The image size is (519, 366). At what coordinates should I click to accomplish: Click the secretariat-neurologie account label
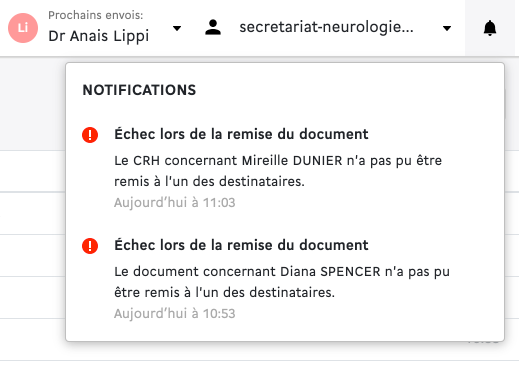[326, 27]
